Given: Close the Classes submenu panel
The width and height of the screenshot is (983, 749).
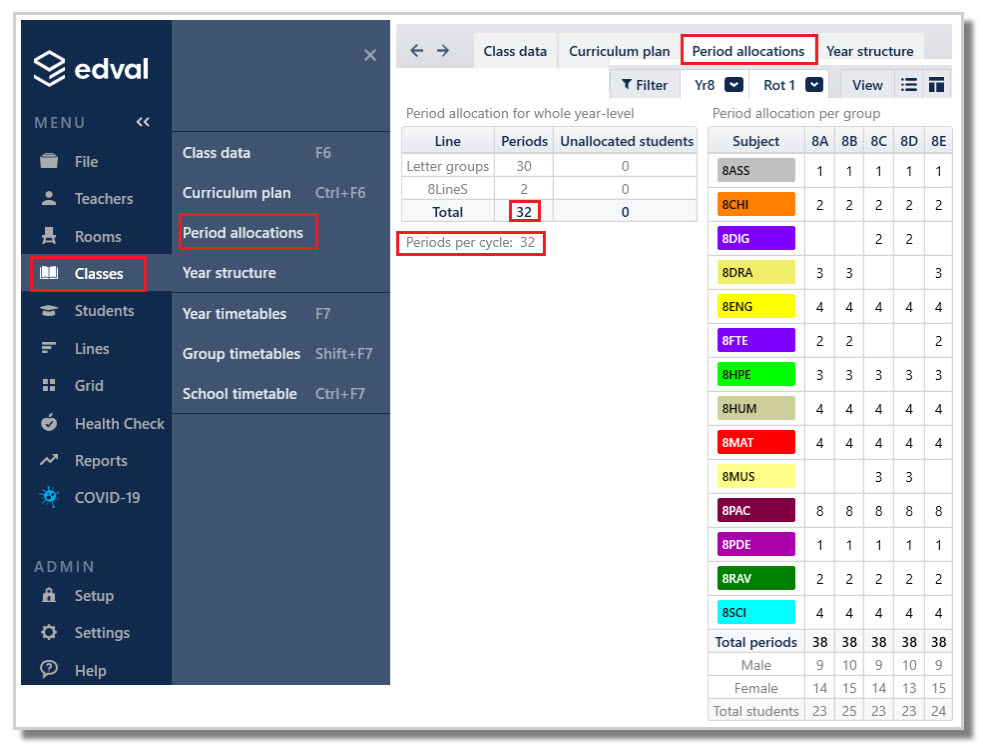Looking at the screenshot, I should pos(370,55).
